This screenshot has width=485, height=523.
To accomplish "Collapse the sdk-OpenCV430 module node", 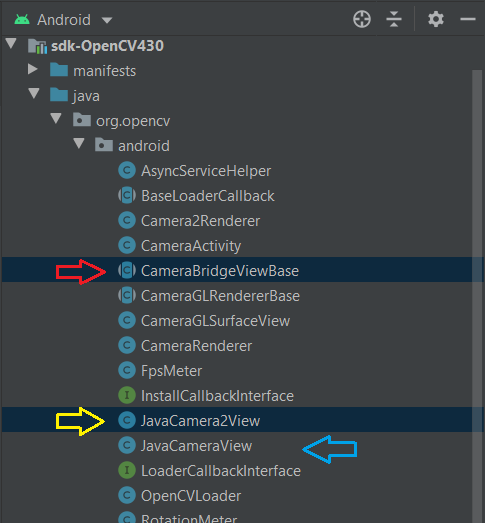I will (x=11, y=44).
